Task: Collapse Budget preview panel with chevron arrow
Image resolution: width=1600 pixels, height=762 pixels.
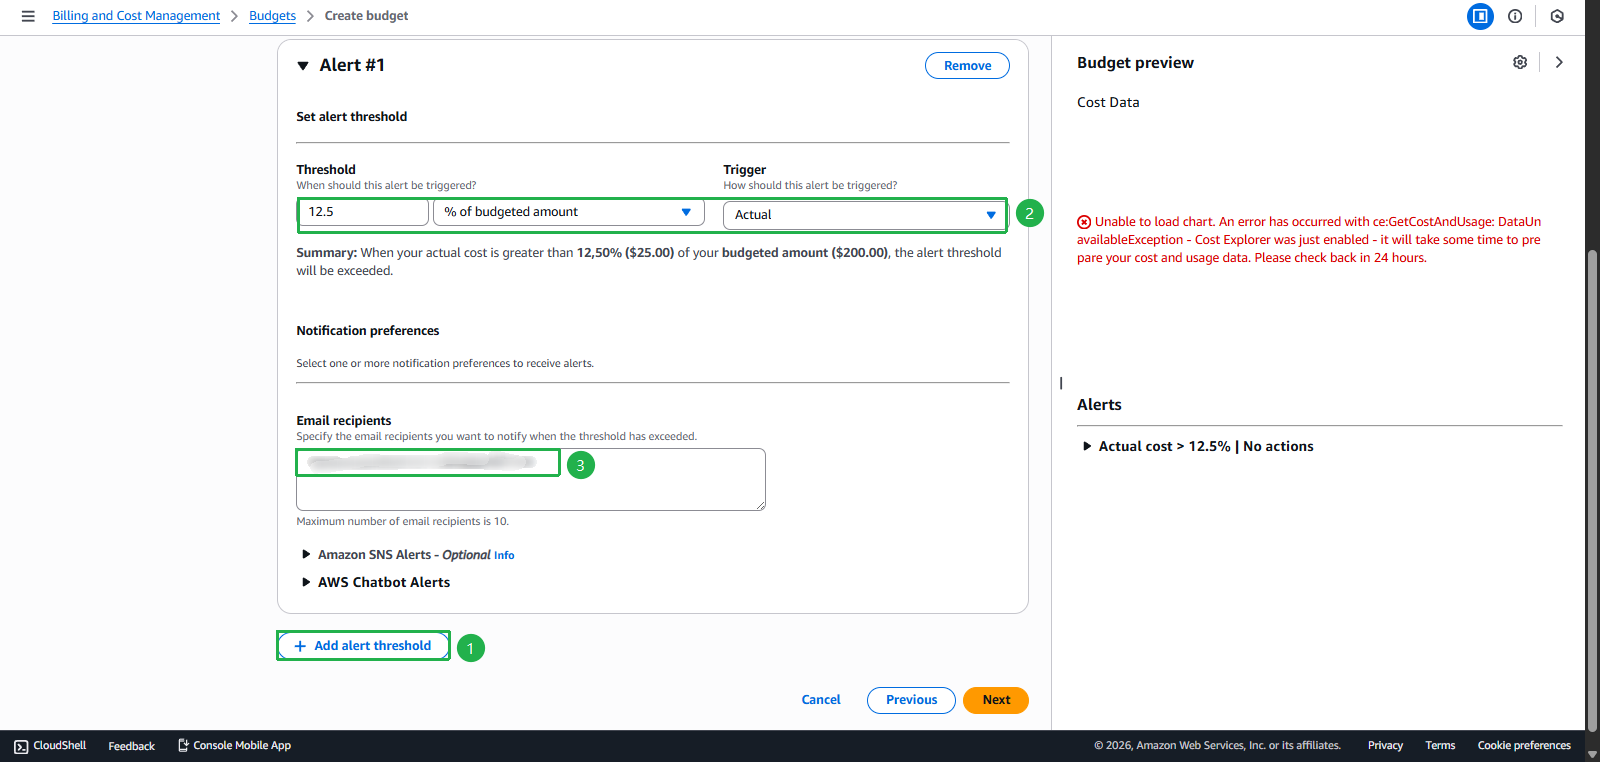Action: 1559,62
